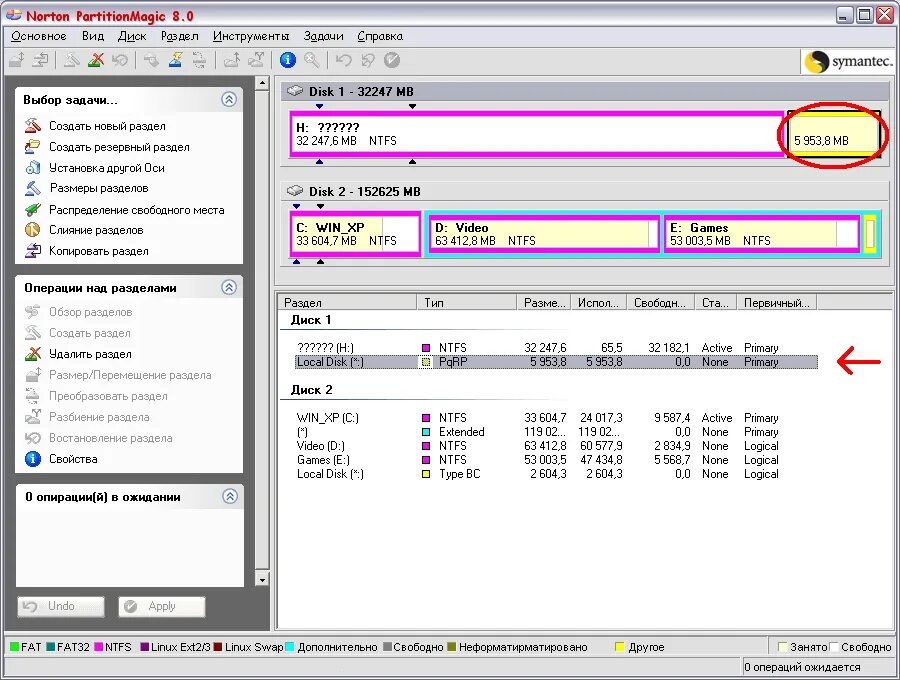Click the Check for errors magnifier toolbar icon
The width and height of the screenshot is (900, 680).
click(312, 60)
